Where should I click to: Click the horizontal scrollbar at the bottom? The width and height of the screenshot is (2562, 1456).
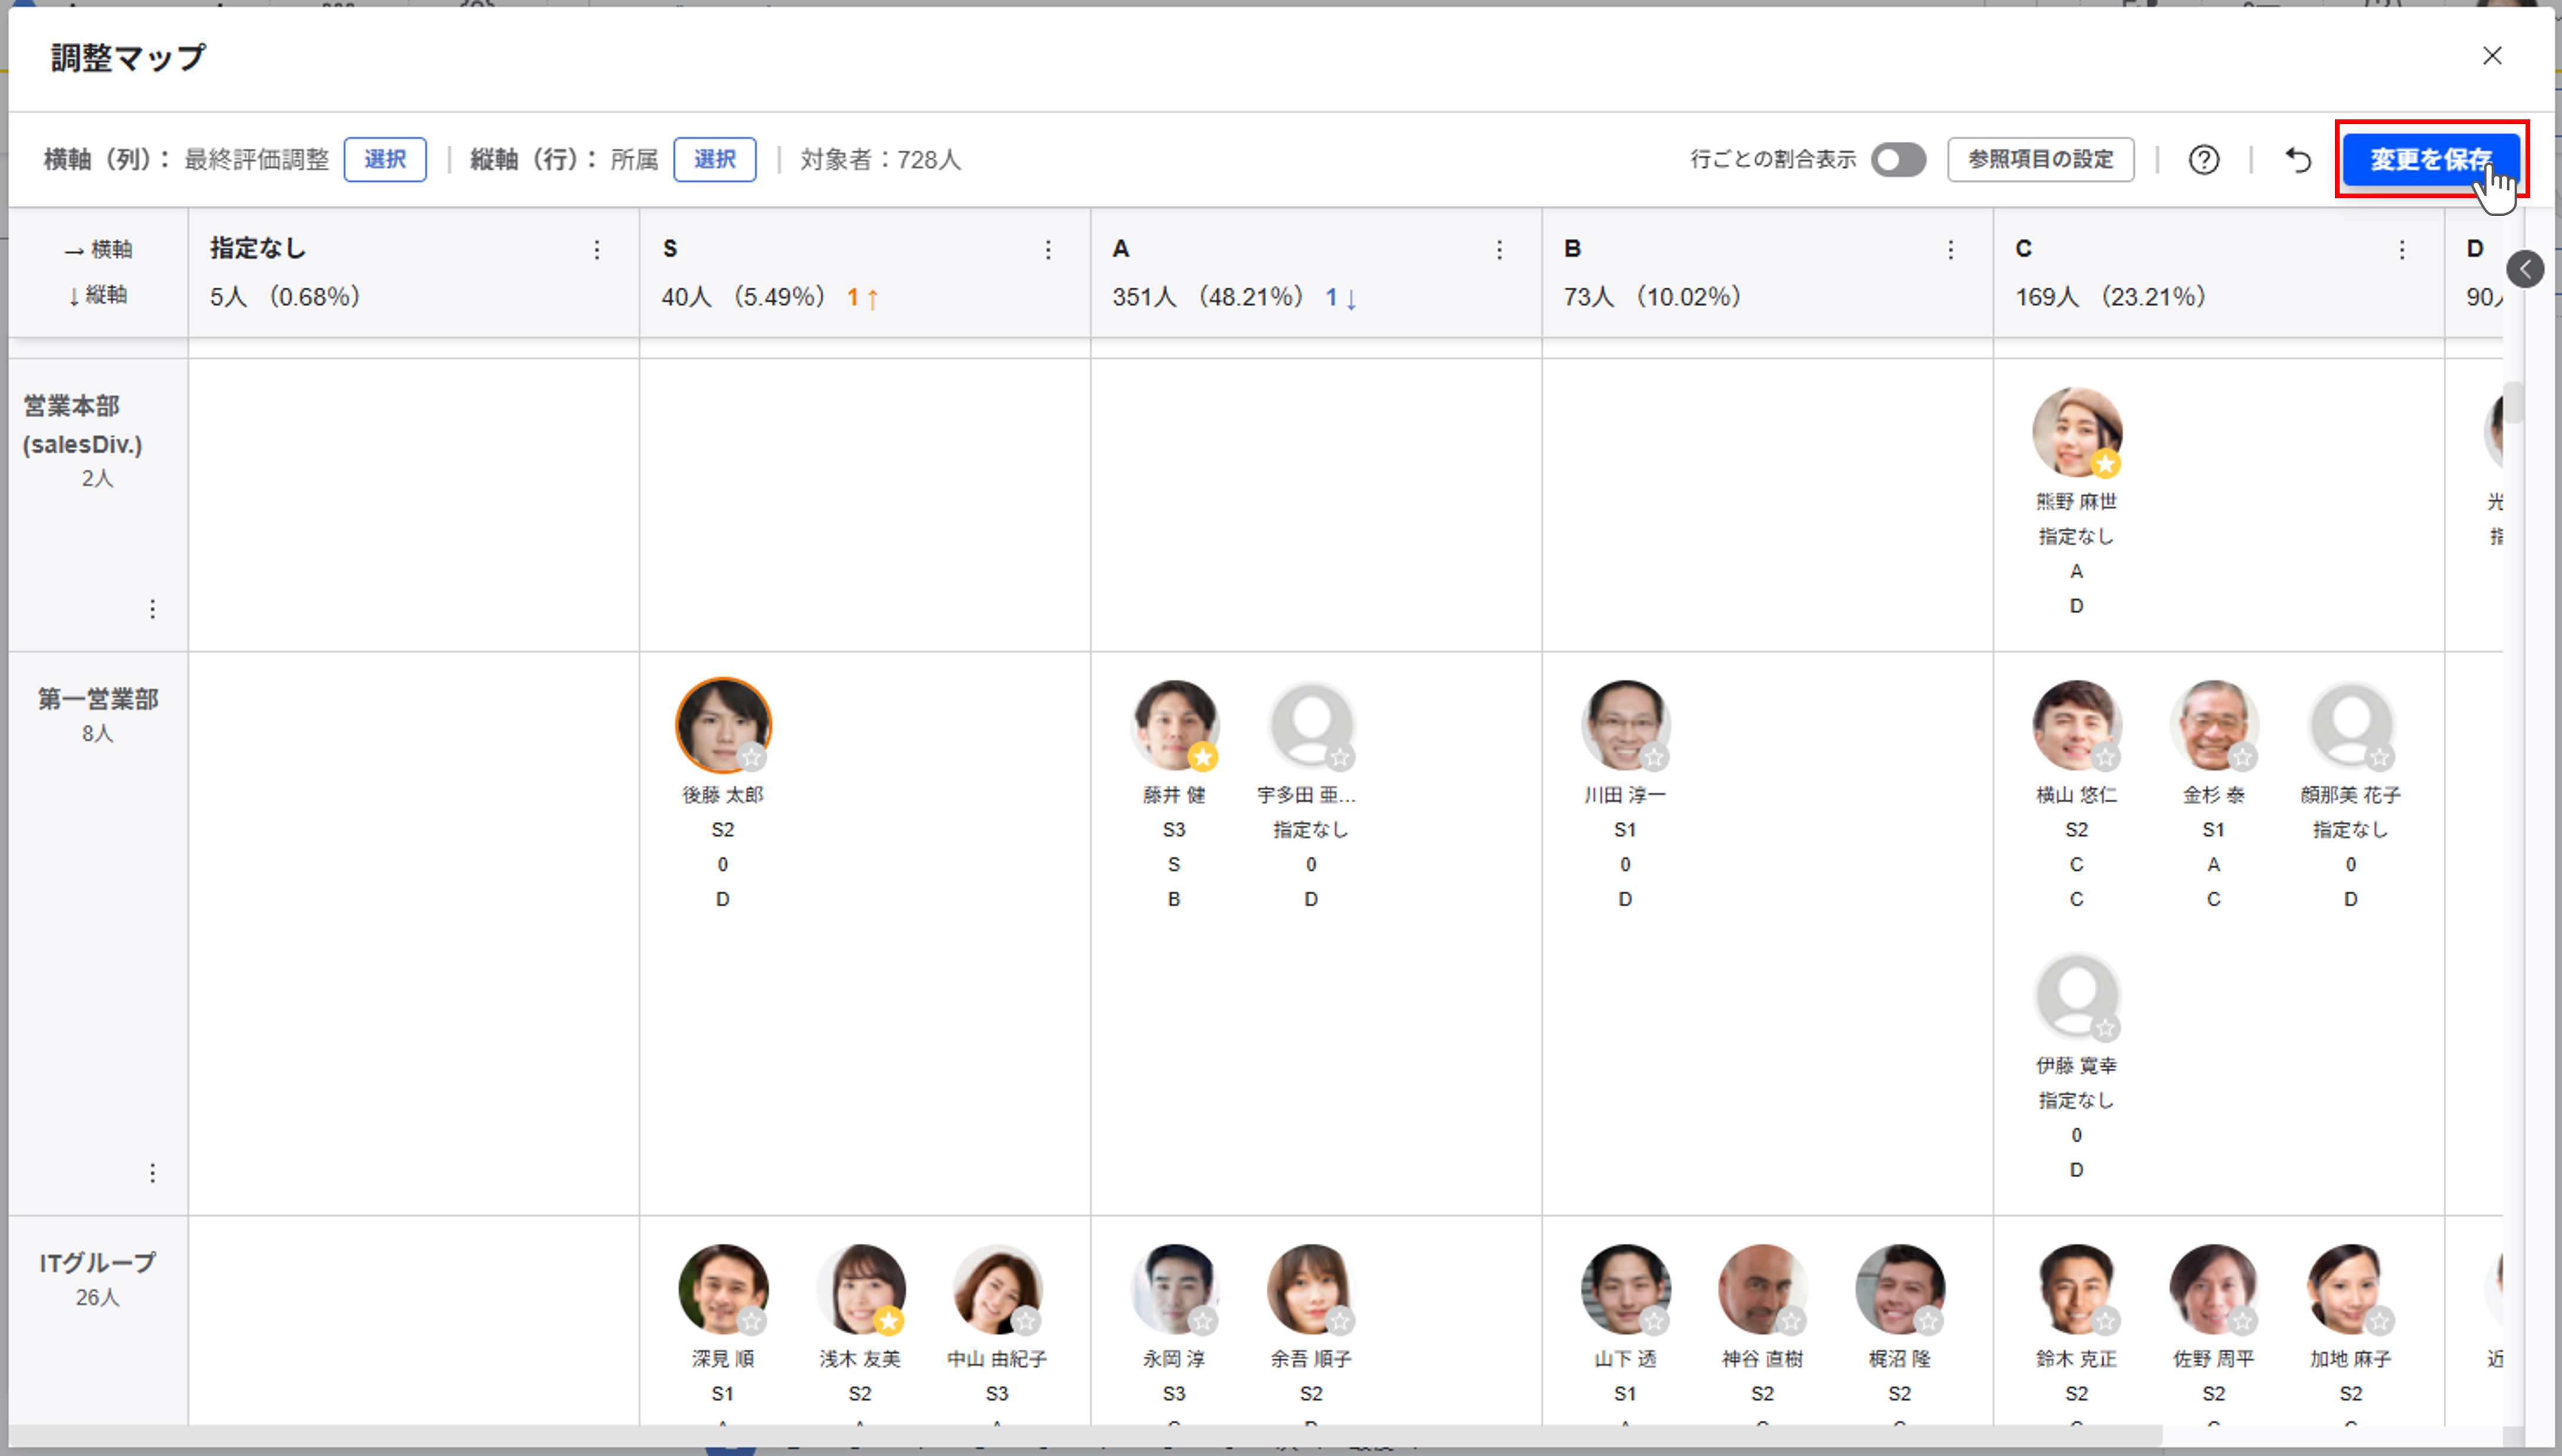tap(1085, 1436)
